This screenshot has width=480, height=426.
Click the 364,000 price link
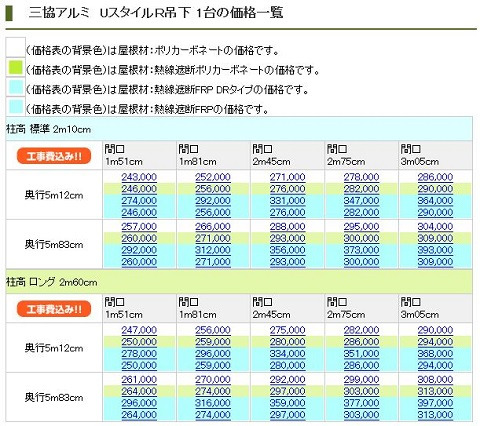(x=435, y=201)
